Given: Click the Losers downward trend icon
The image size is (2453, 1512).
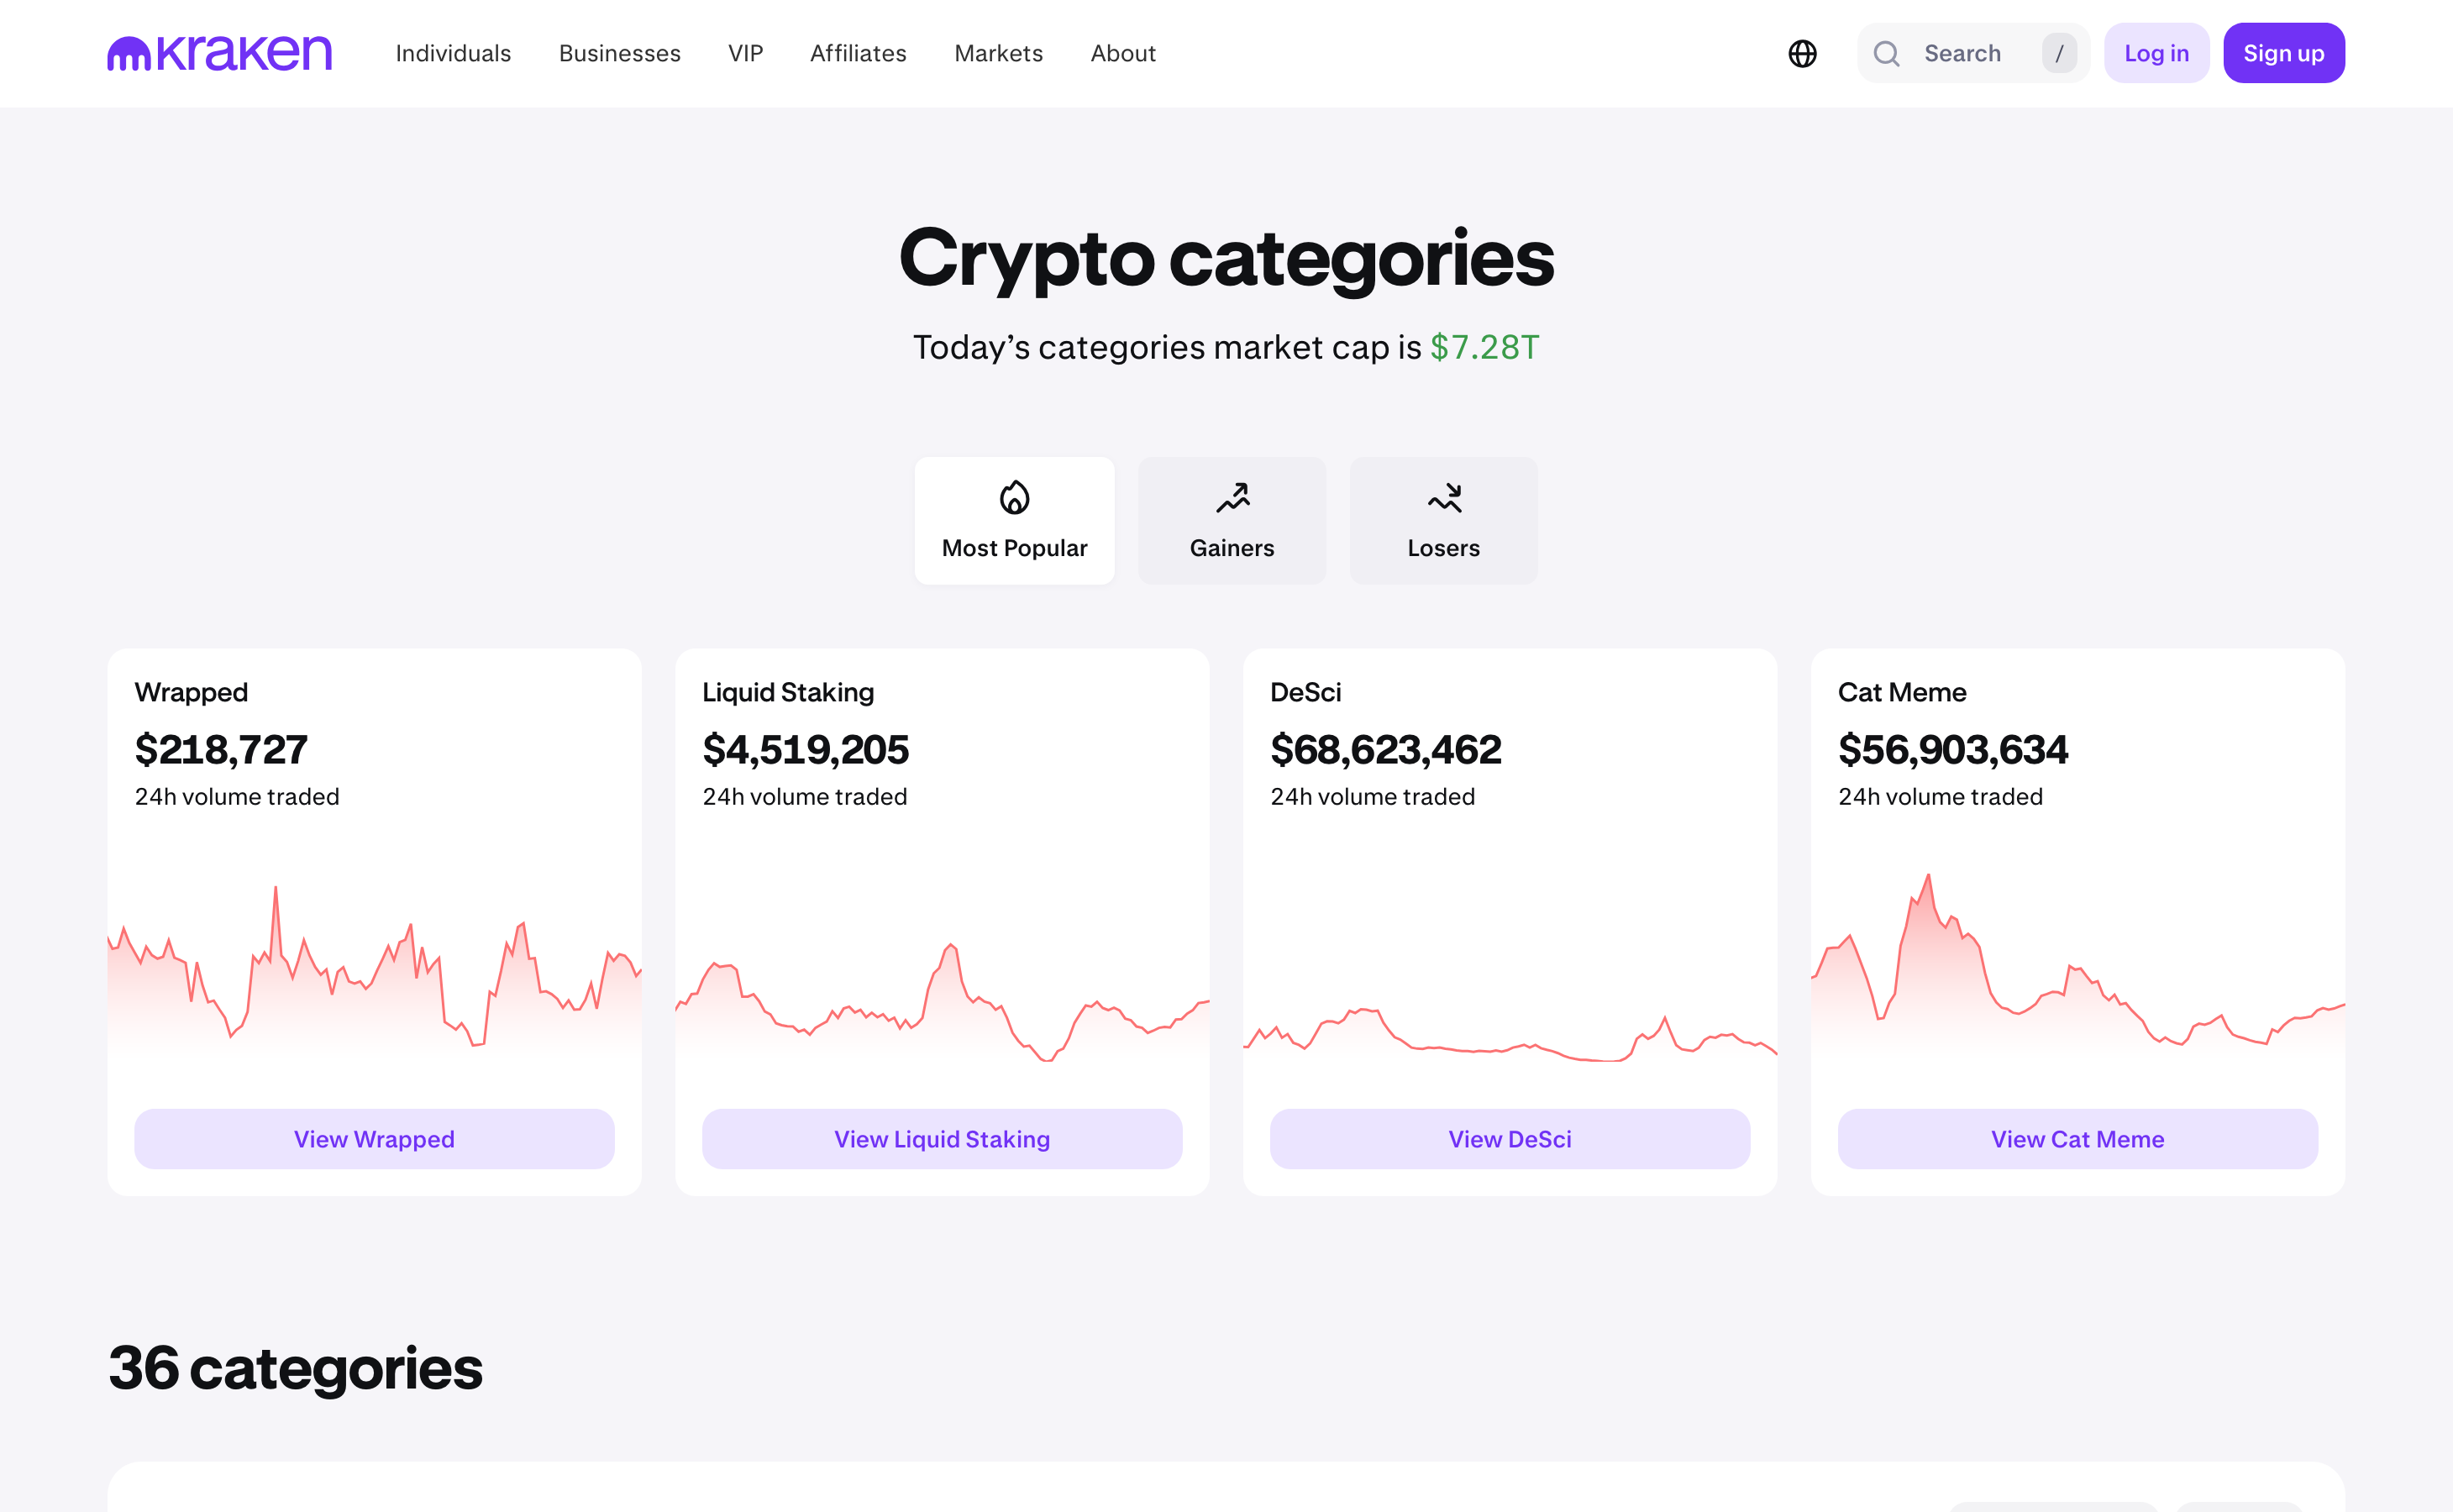Looking at the screenshot, I should pyautogui.click(x=1444, y=497).
